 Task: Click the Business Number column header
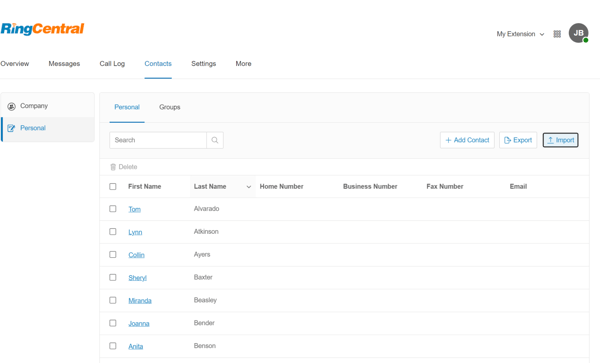[x=370, y=187]
